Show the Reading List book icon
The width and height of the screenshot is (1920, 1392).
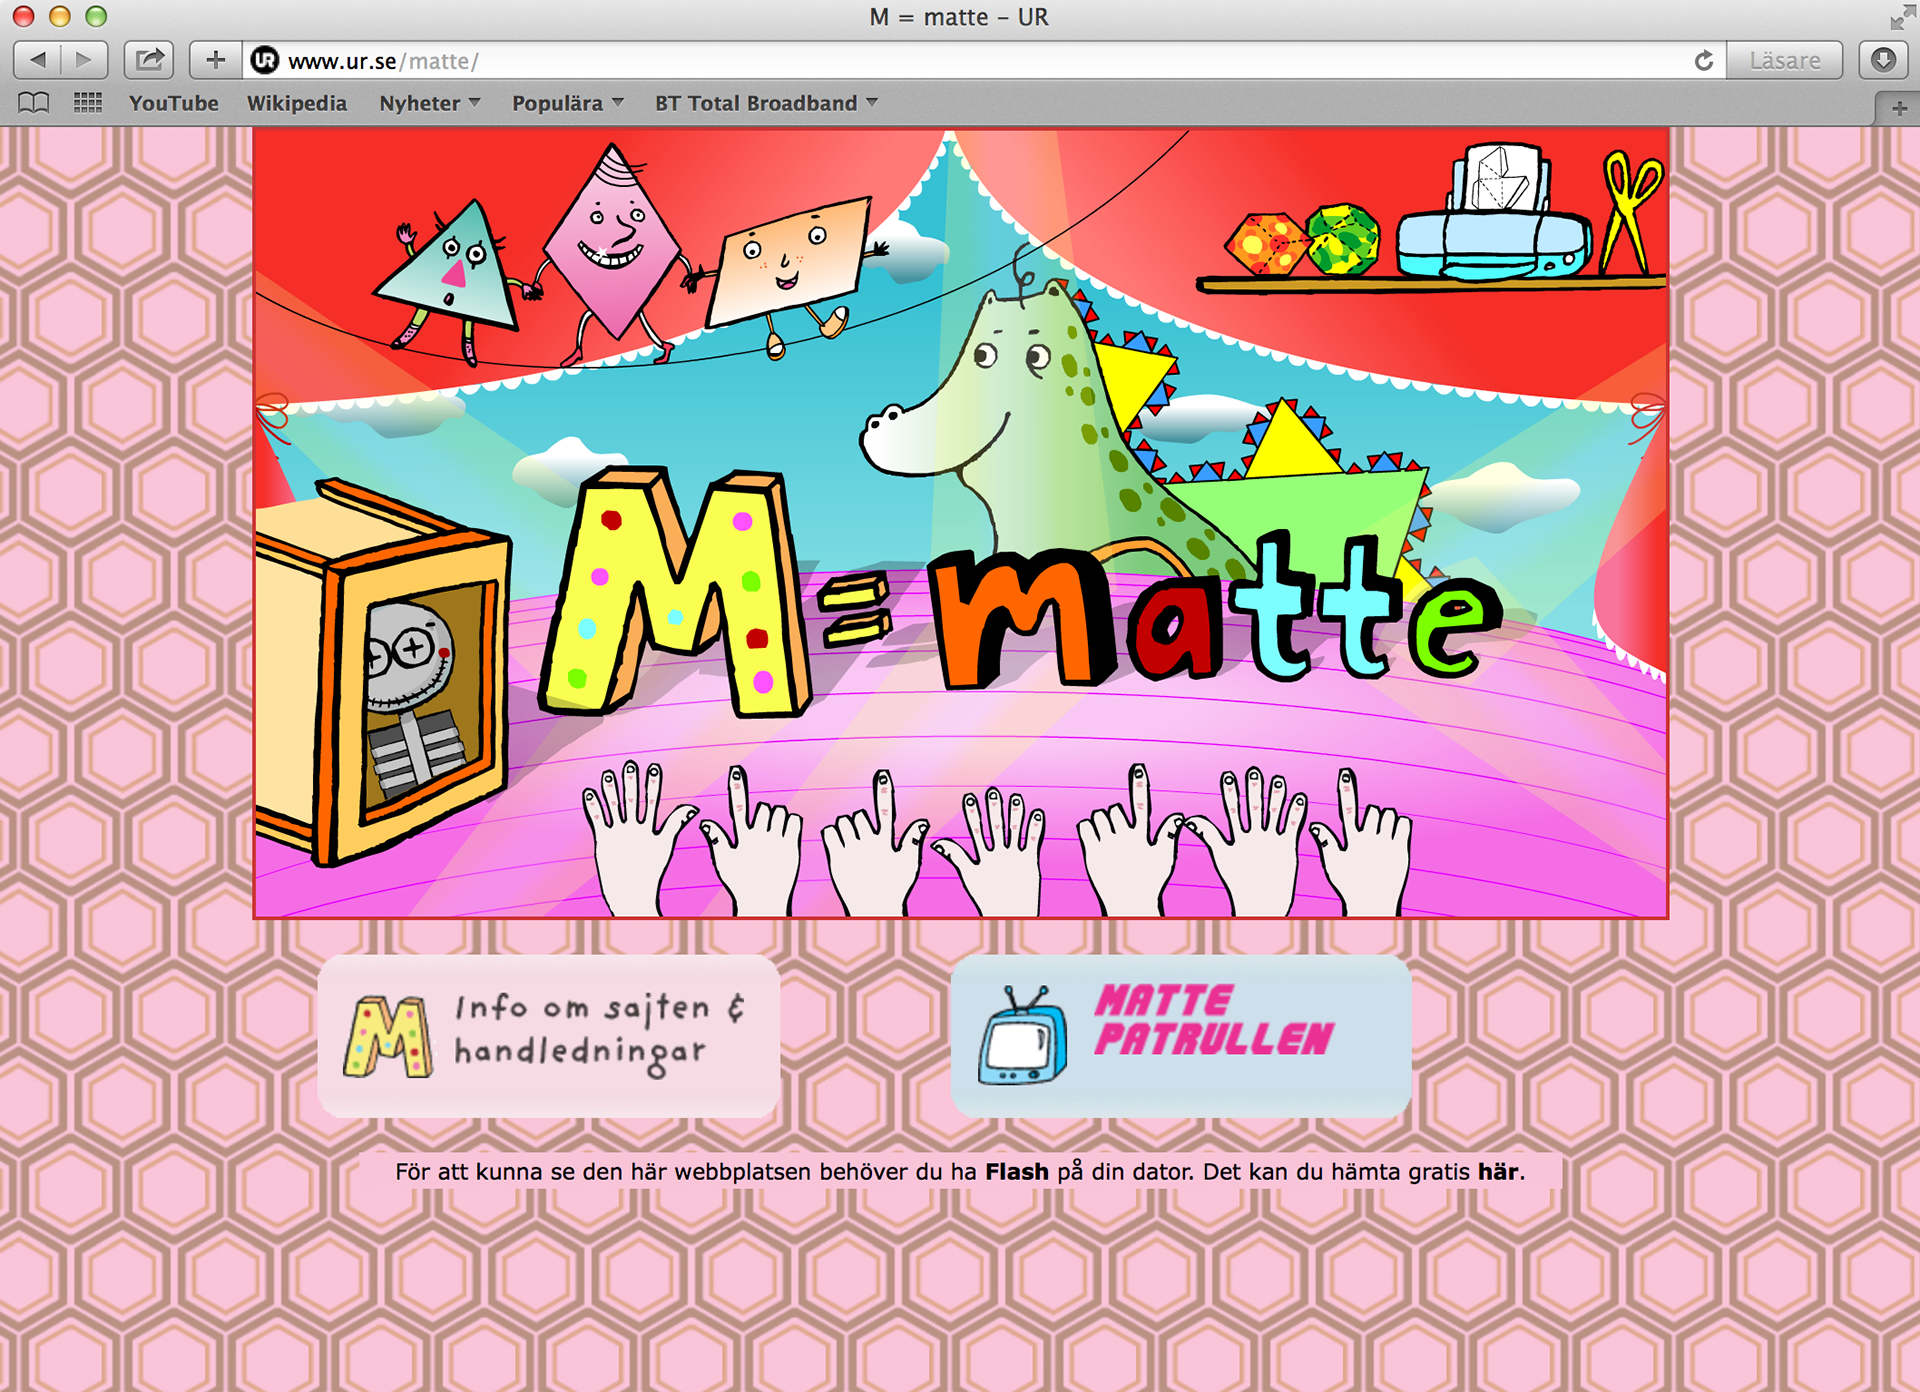pyautogui.click(x=34, y=103)
